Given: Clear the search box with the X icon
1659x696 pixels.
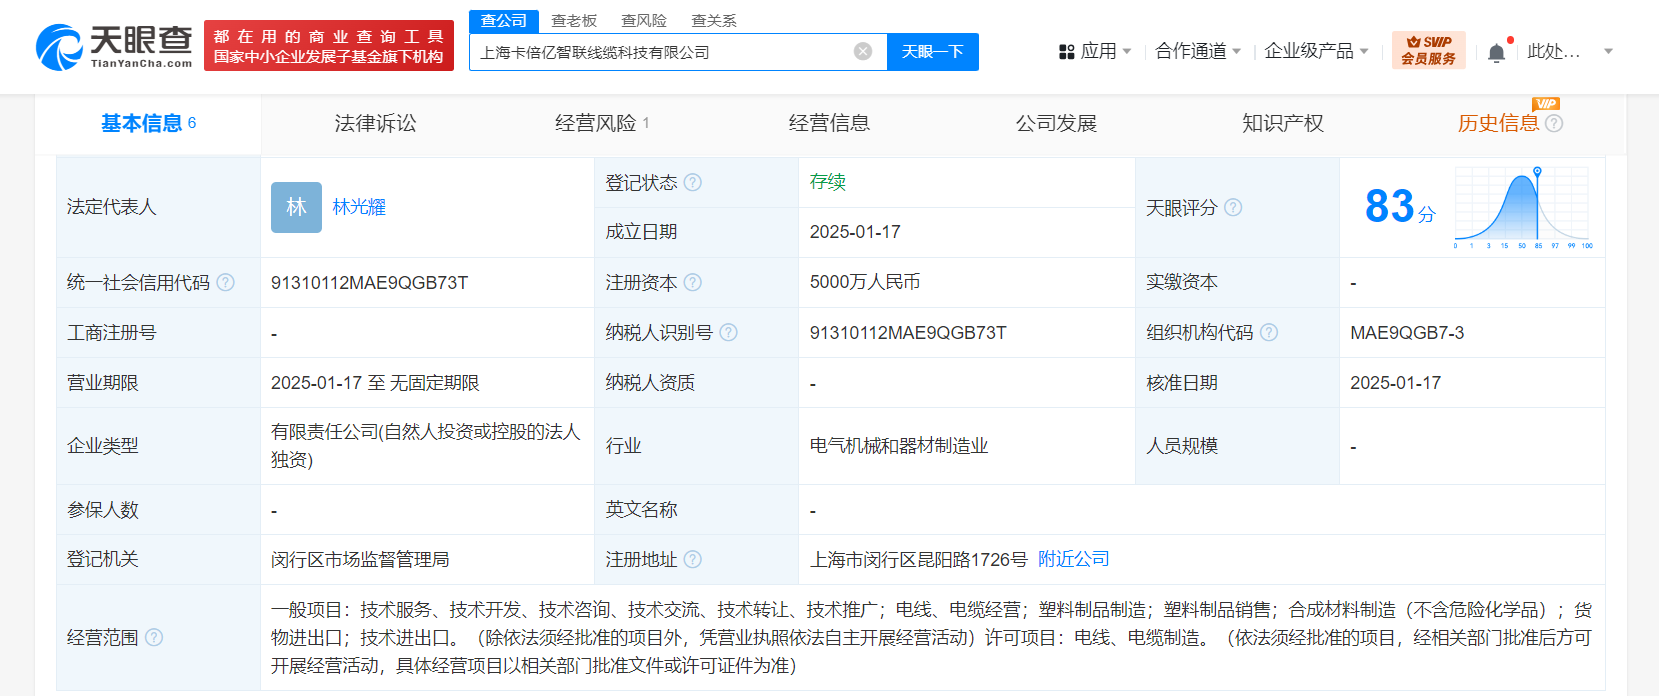Looking at the screenshot, I should [863, 52].
